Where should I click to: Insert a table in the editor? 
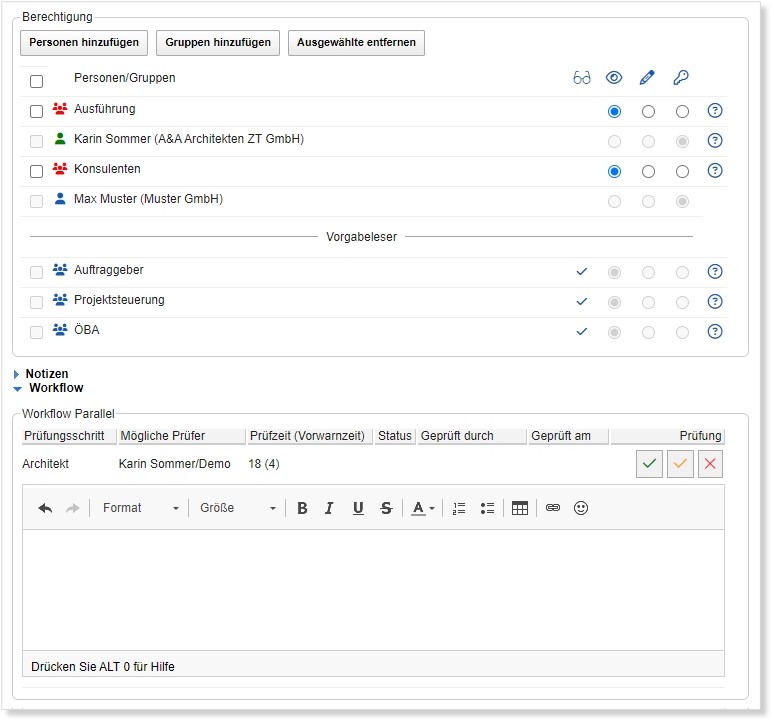click(519, 508)
